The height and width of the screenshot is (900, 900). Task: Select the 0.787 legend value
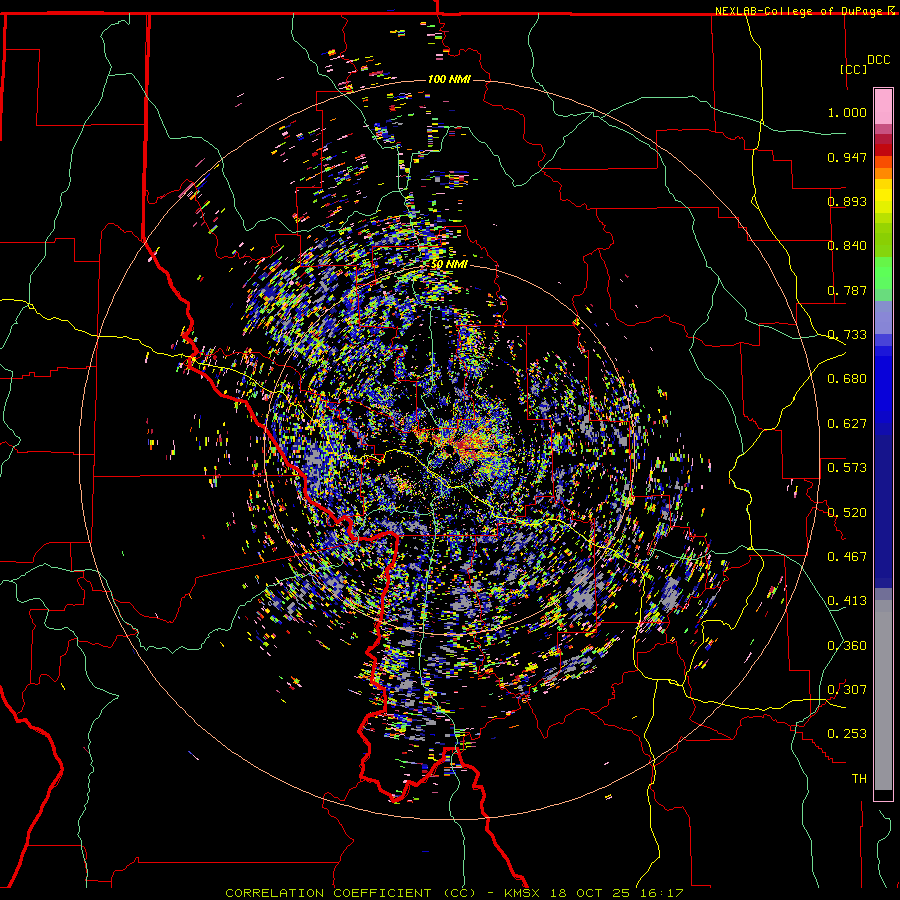847,290
